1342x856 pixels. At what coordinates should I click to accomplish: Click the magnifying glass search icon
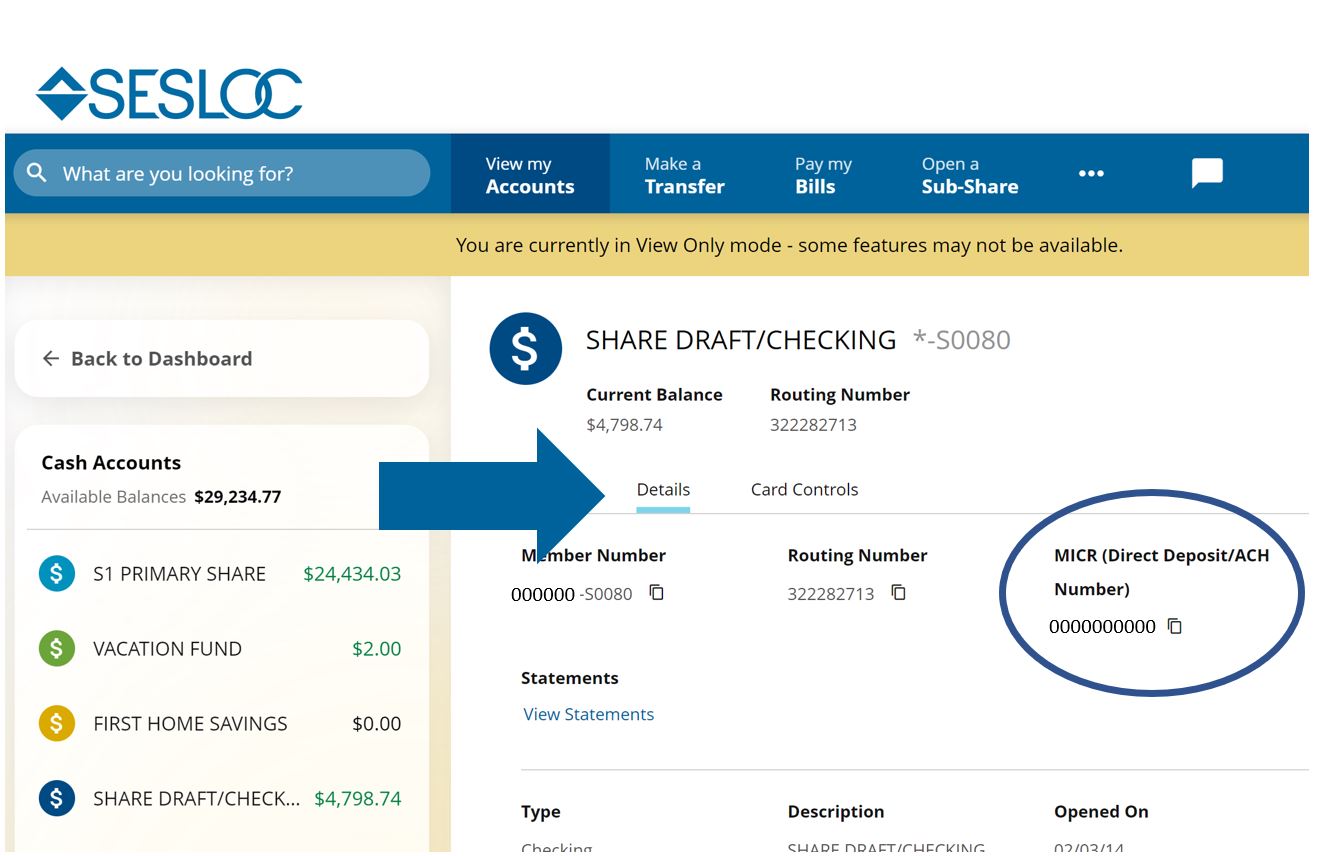pos(37,172)
